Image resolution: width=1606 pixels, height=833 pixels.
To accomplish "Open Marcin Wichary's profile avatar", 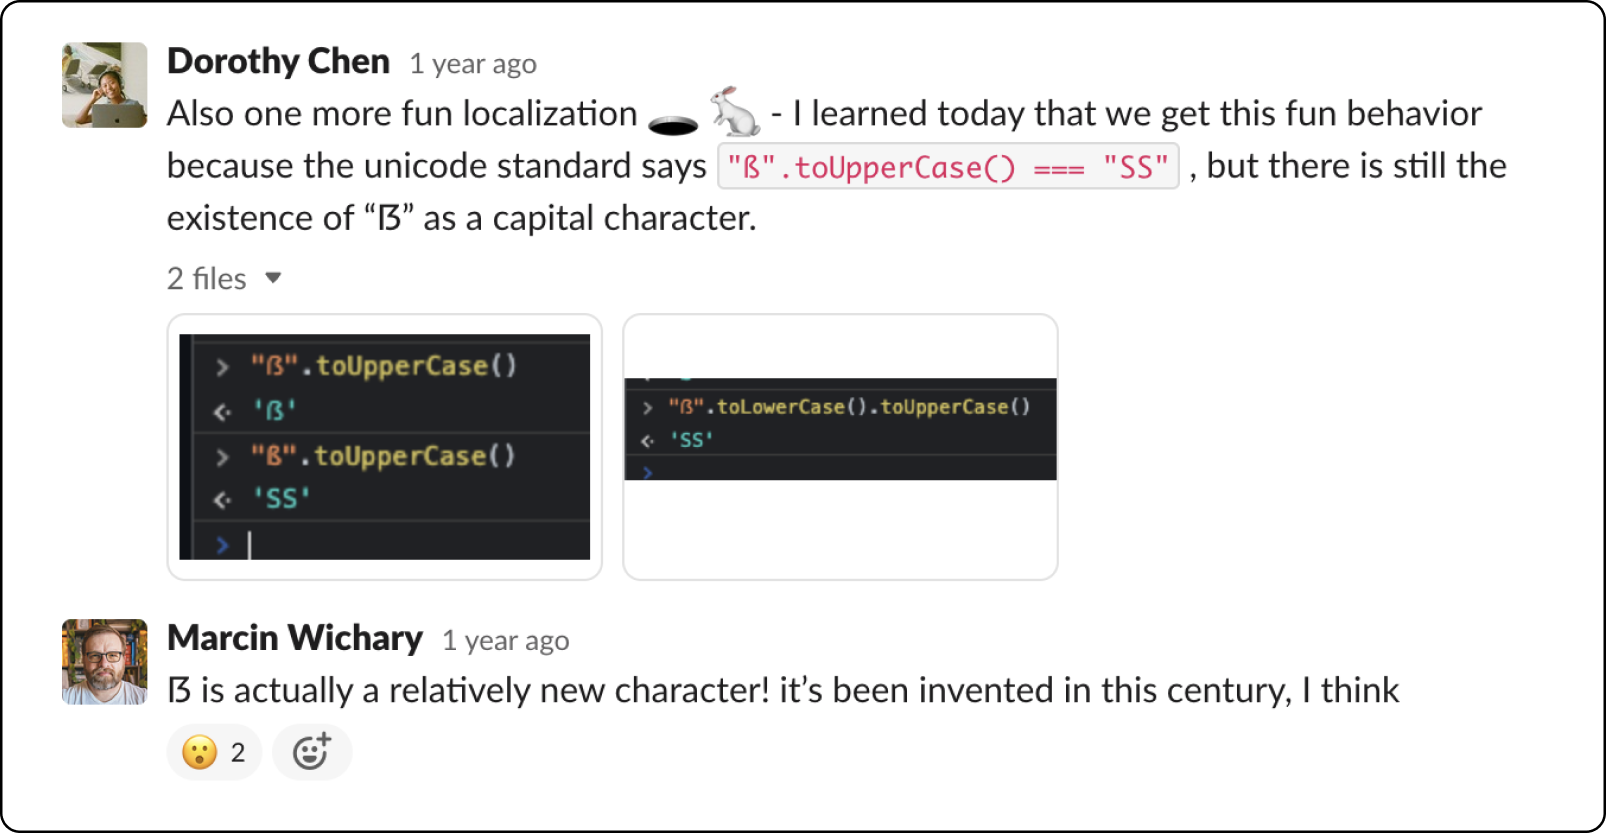I will [x=103, y=661].
